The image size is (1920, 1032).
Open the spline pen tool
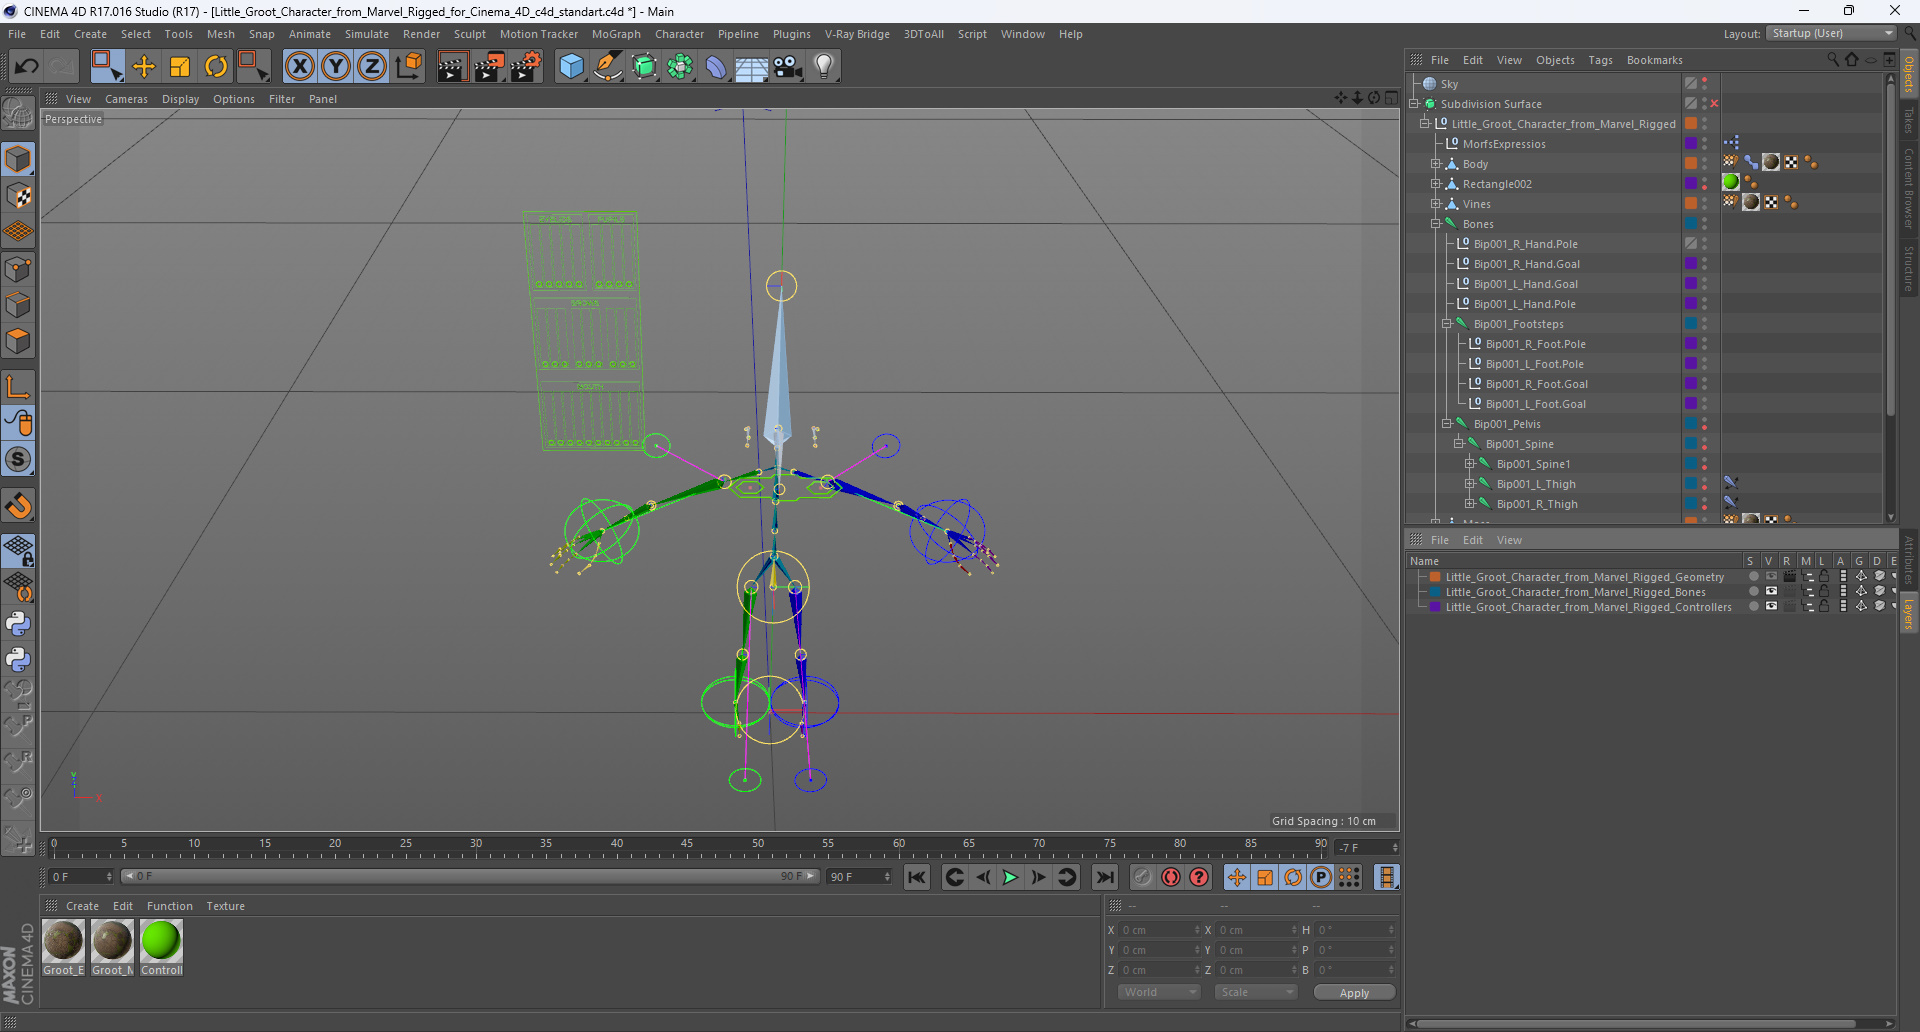(608, 66)
